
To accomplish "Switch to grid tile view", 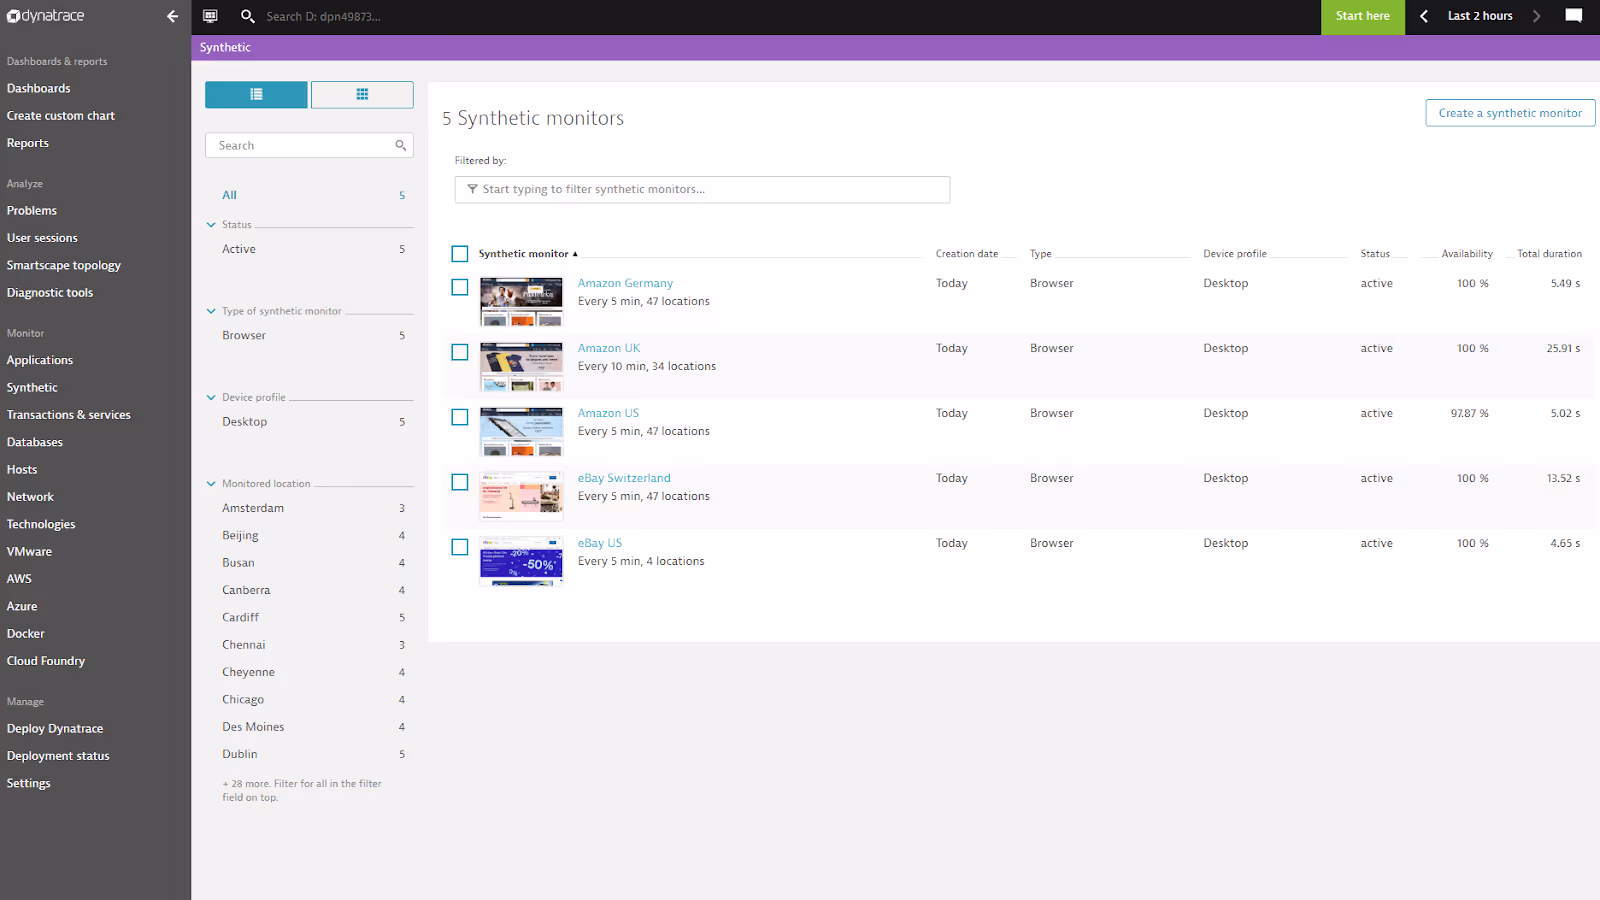I will [362, 94].
